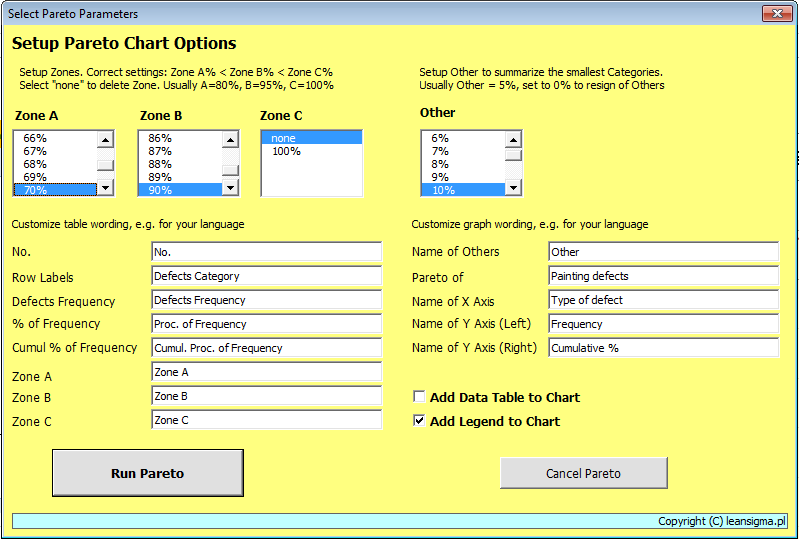Click the Row Labels text field
Screen dimensions: 799x539
click(266, 276)
